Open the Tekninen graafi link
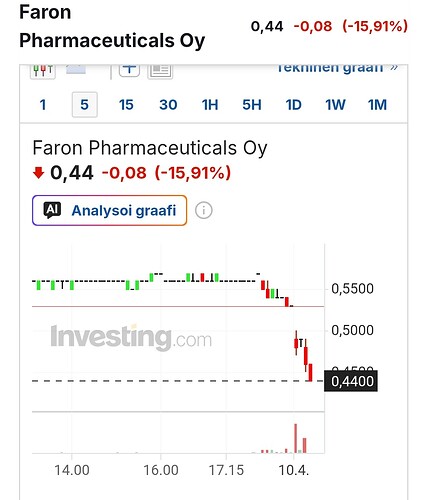Image resolution: width=427 pixels, height=500 pixels. tap(337, 68)
